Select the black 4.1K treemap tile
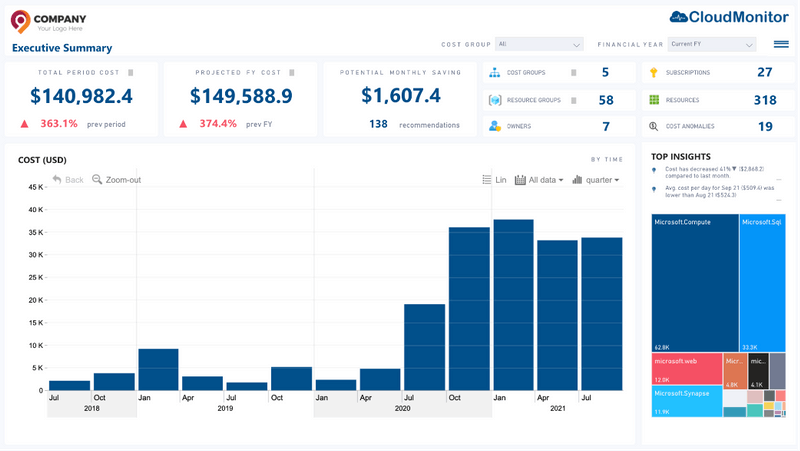800x451 pixels. point(758,371)
